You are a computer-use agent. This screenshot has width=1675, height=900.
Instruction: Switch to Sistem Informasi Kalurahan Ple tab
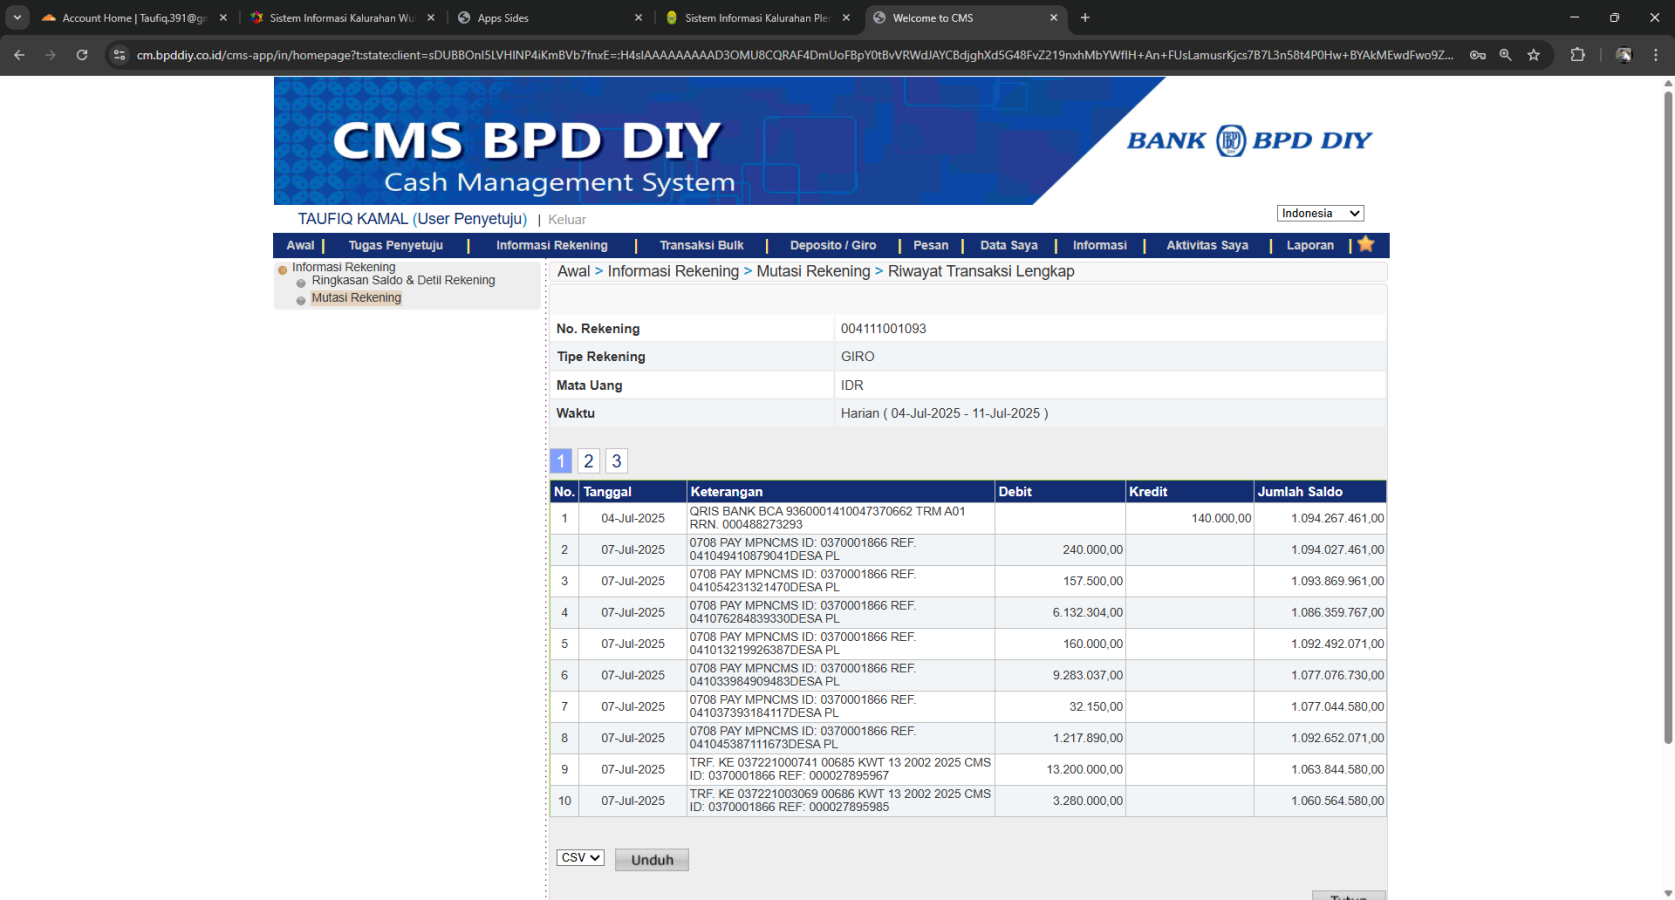pos(756,18)
